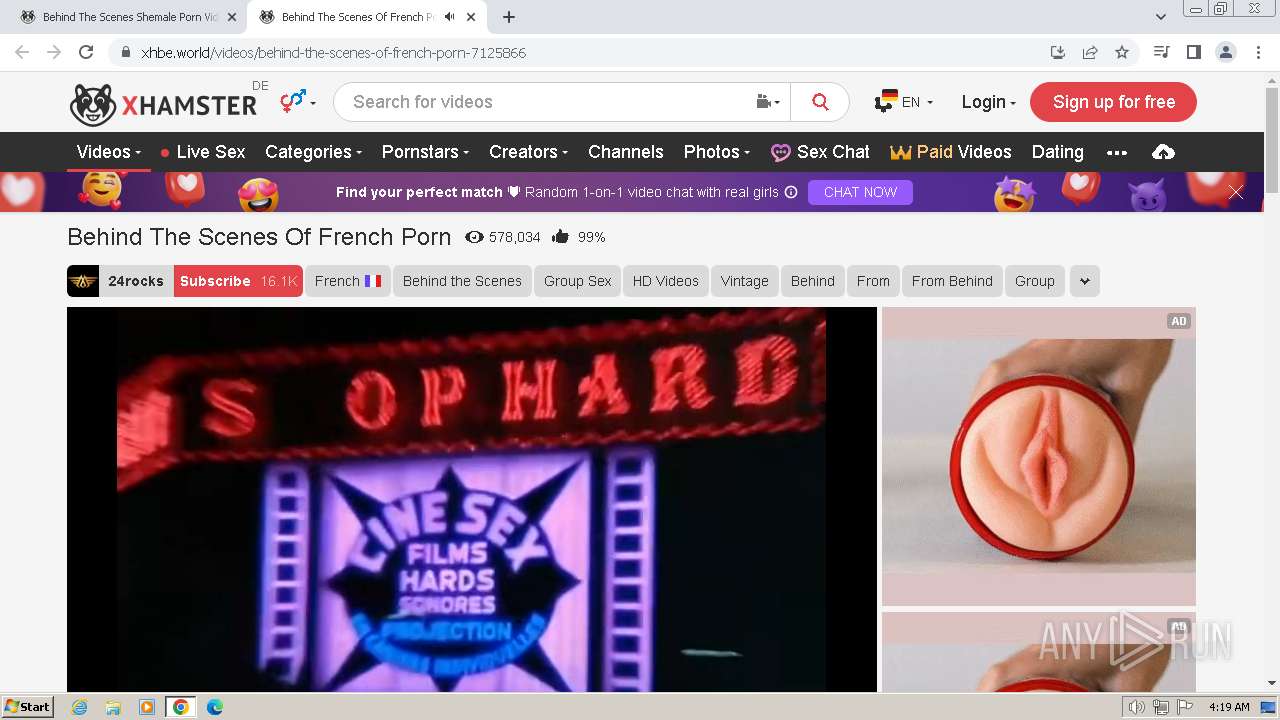Screen dimensions: 1280x720
Task: Click the install app icon in address bar
Action: point(1057,52)
